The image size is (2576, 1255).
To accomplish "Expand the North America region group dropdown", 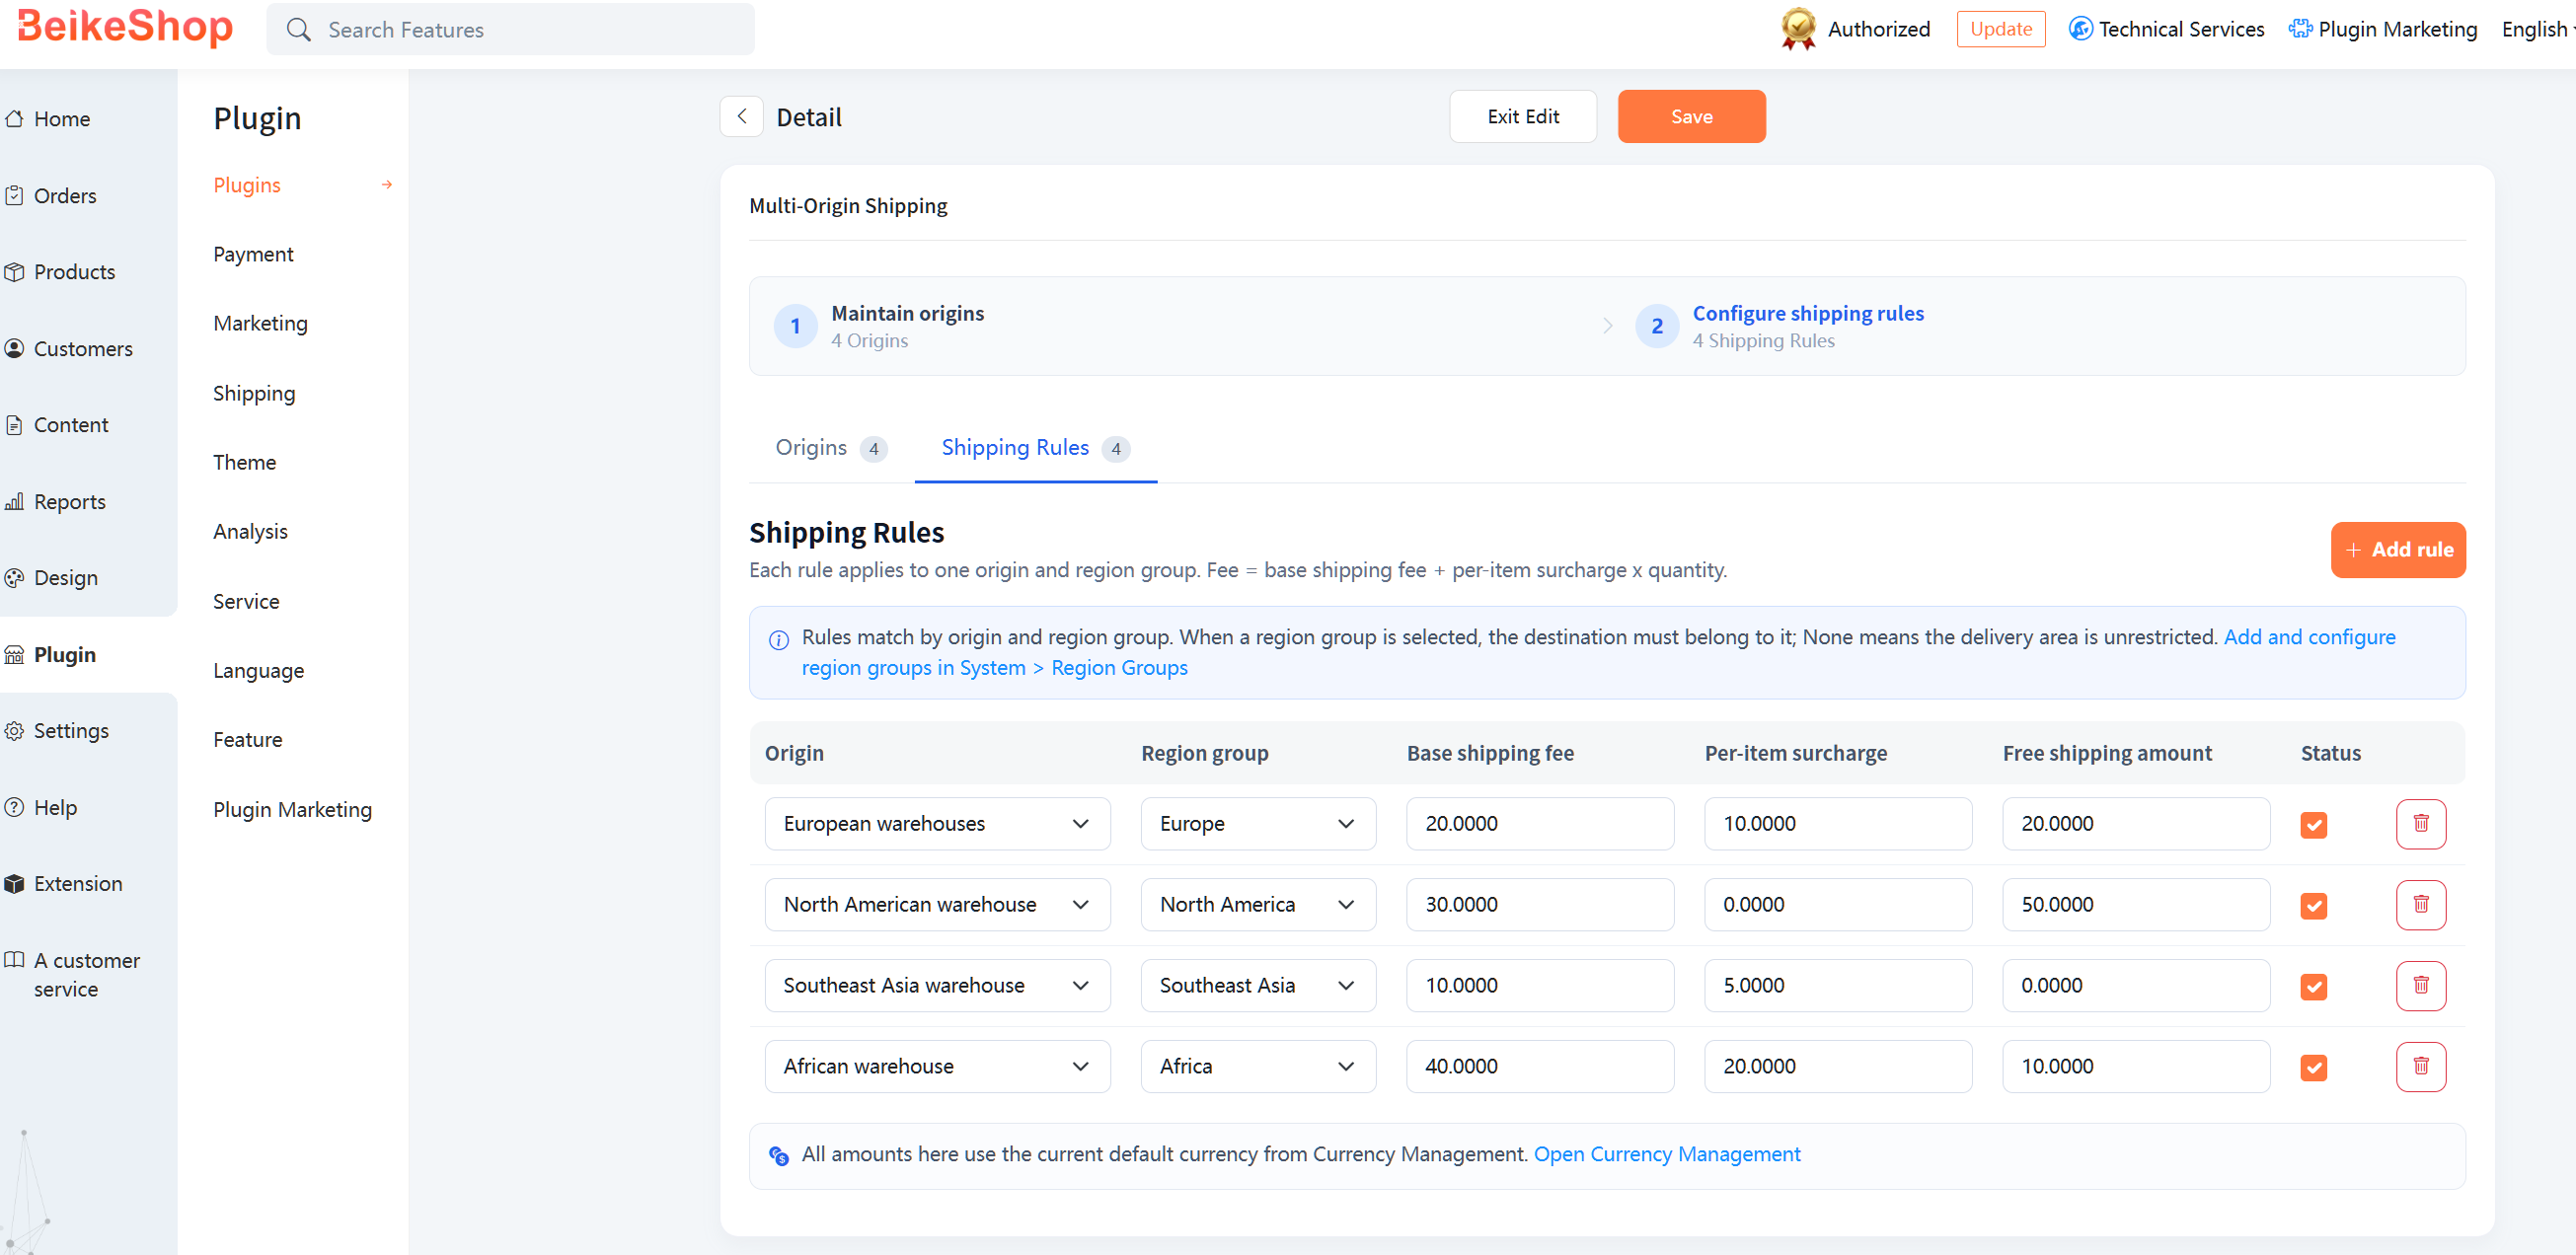I will pos(1258,905).
